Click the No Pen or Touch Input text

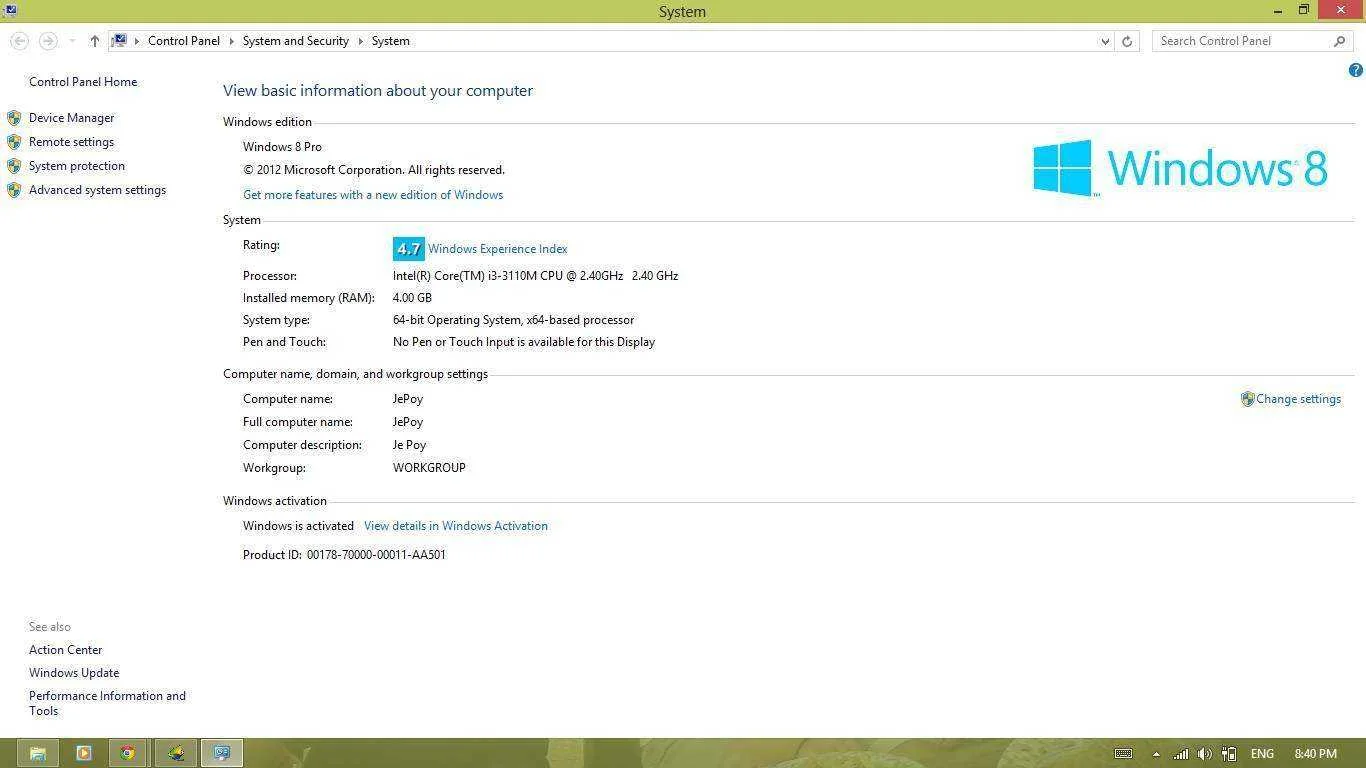coord(524,342)
